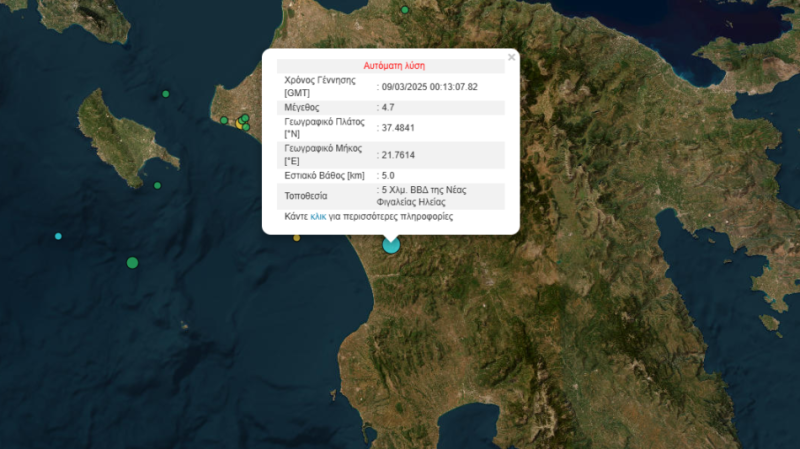This screenshot has height=449, width=800.
Task: Click the green marker just south of Zakynthos island
Action: pos(157,186)
